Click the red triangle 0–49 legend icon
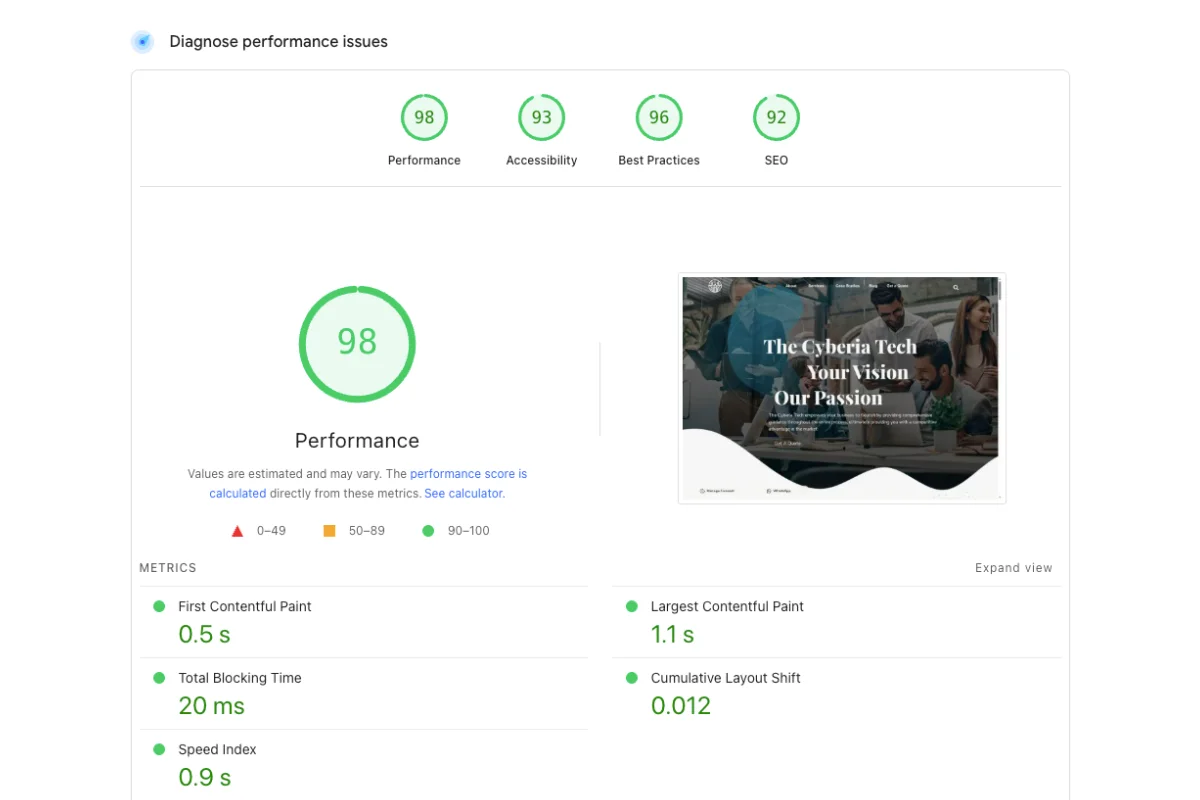Viewport: 1200px width, 800px height. (x=237, y=531)
